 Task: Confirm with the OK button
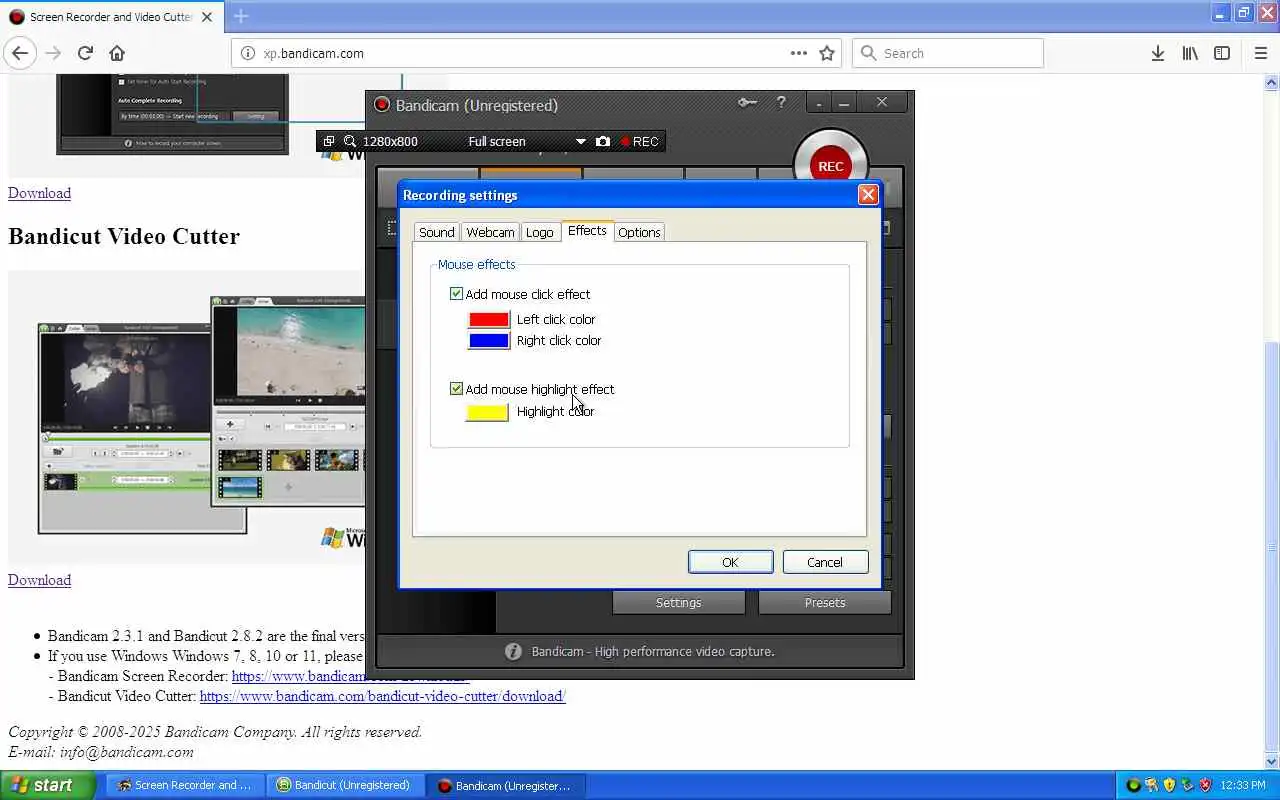730,562
